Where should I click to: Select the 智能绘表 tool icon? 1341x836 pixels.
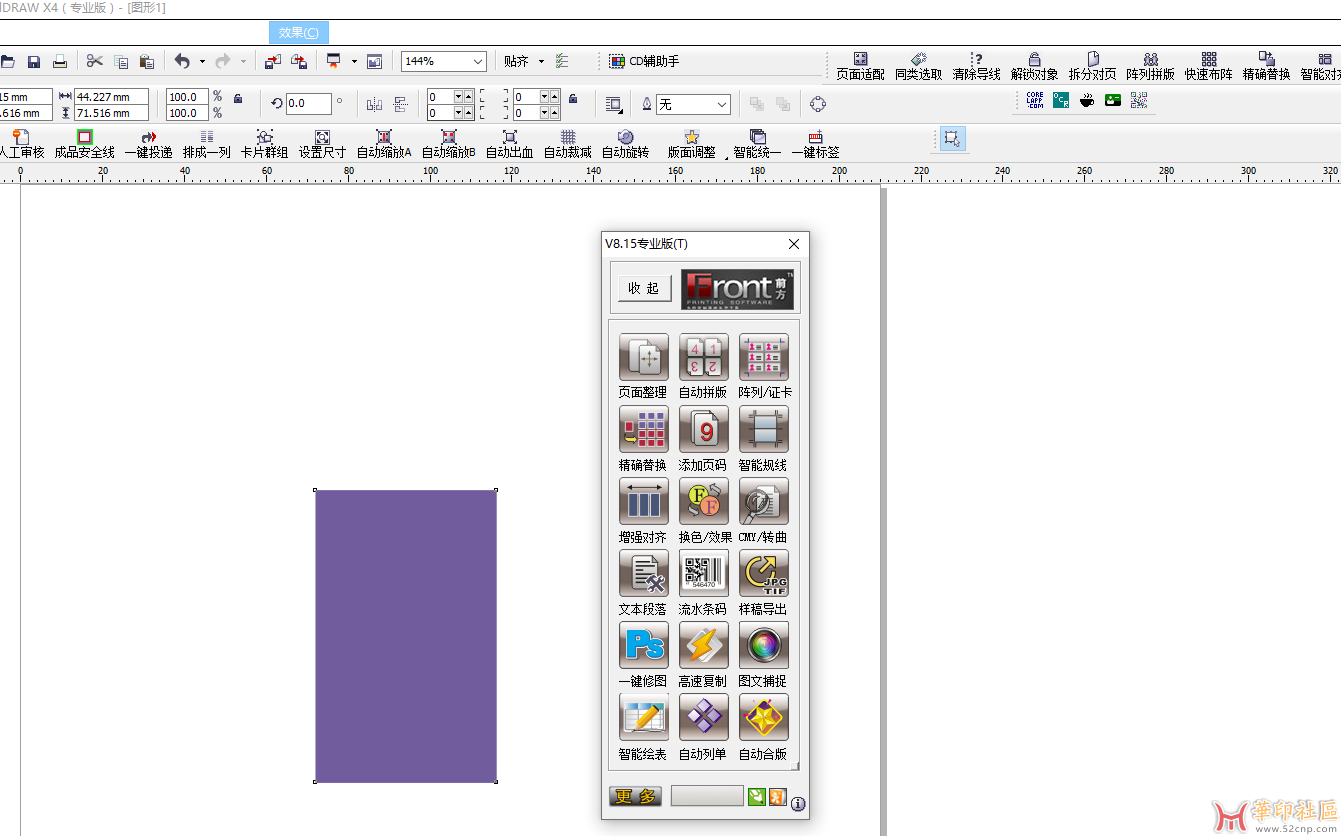(x=643, y=717)
